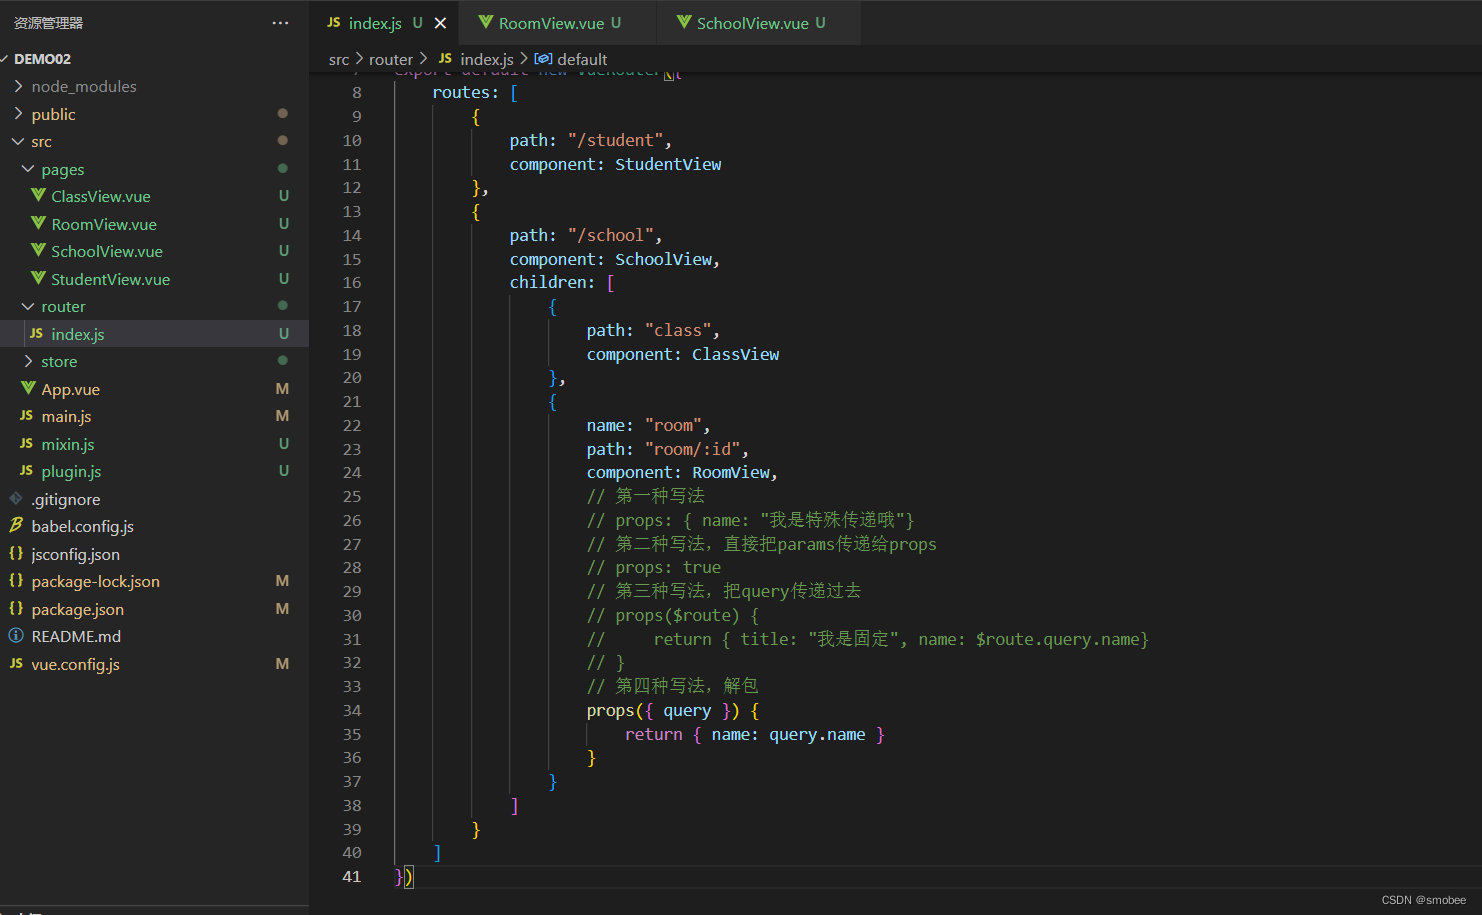This screenshot has height=915, width=1482.
Task: Click line number 34 in gutter
Action: tap(352, 711)
